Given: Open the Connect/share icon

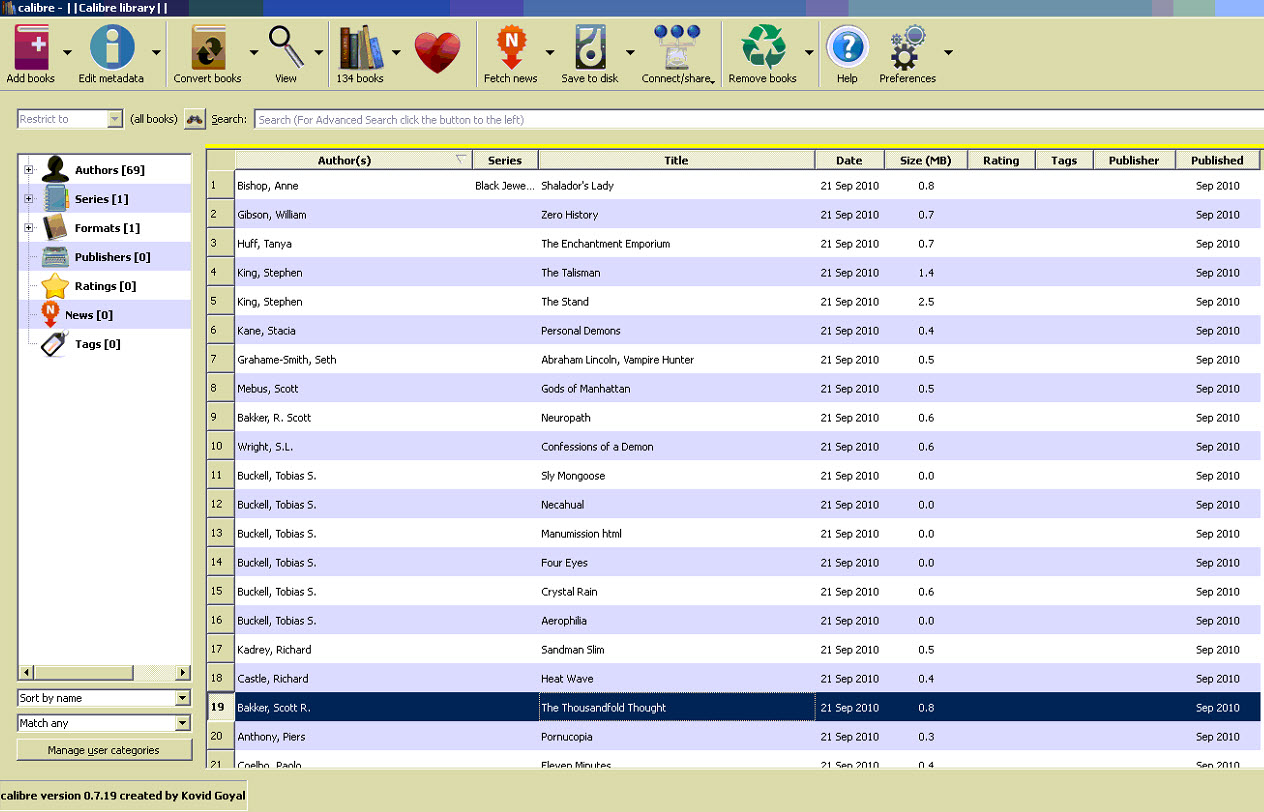Looking at the screenshot, I should [x=677, y=47].
